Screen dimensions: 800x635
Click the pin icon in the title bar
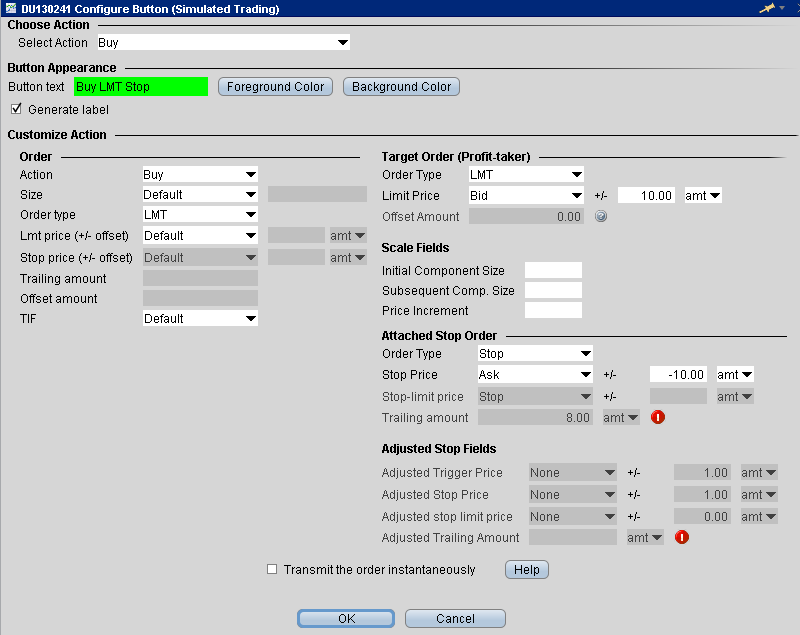click(x=768, y=8)
